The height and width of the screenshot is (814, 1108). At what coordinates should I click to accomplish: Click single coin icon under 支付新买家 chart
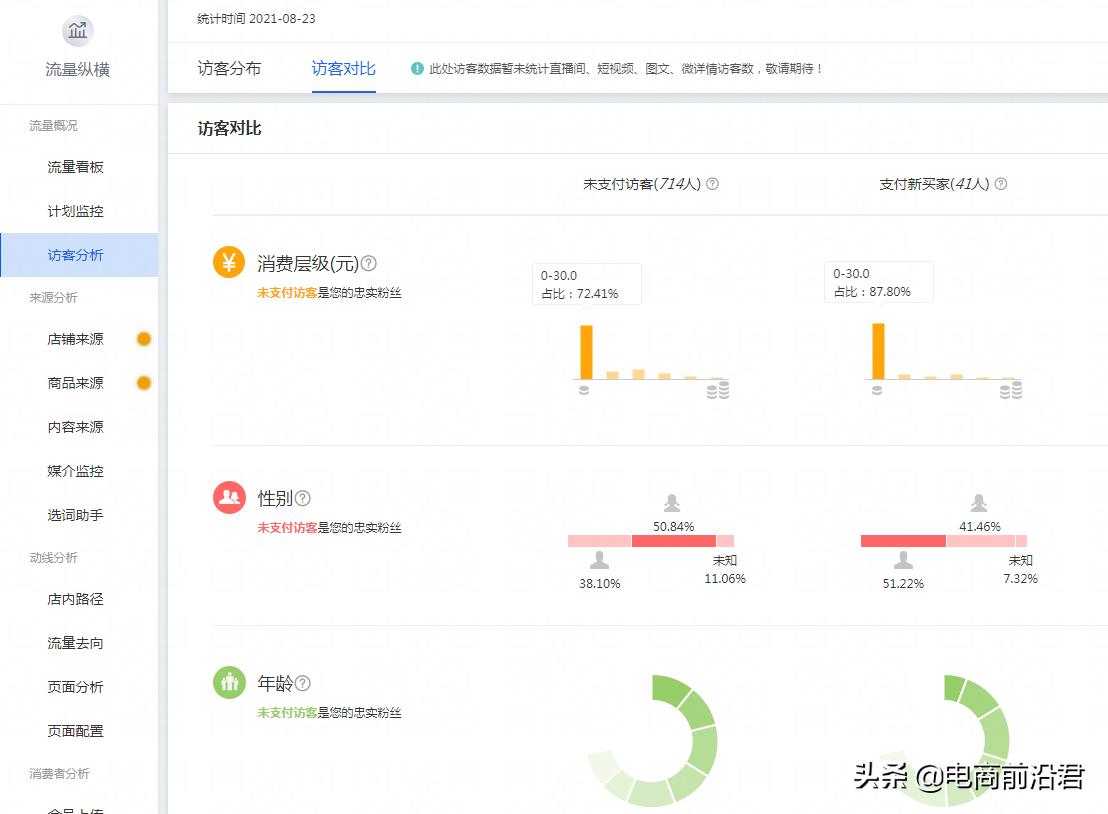pos(877,390)
